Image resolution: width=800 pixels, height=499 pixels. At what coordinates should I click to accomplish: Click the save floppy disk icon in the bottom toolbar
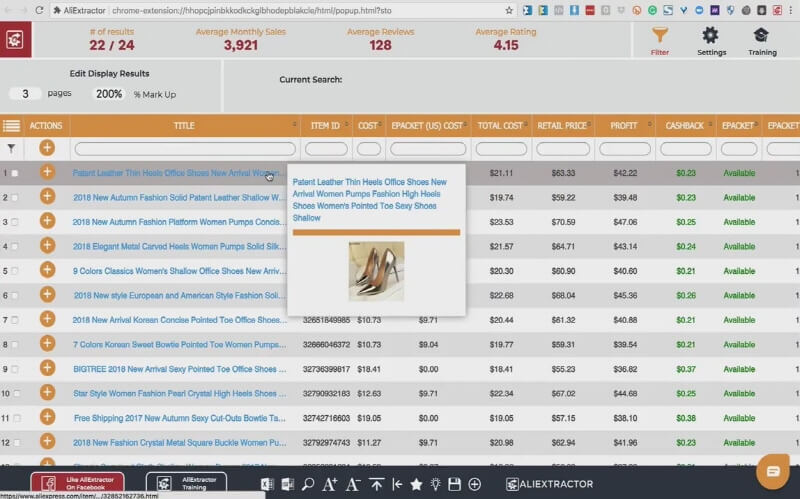pos(455,484)
